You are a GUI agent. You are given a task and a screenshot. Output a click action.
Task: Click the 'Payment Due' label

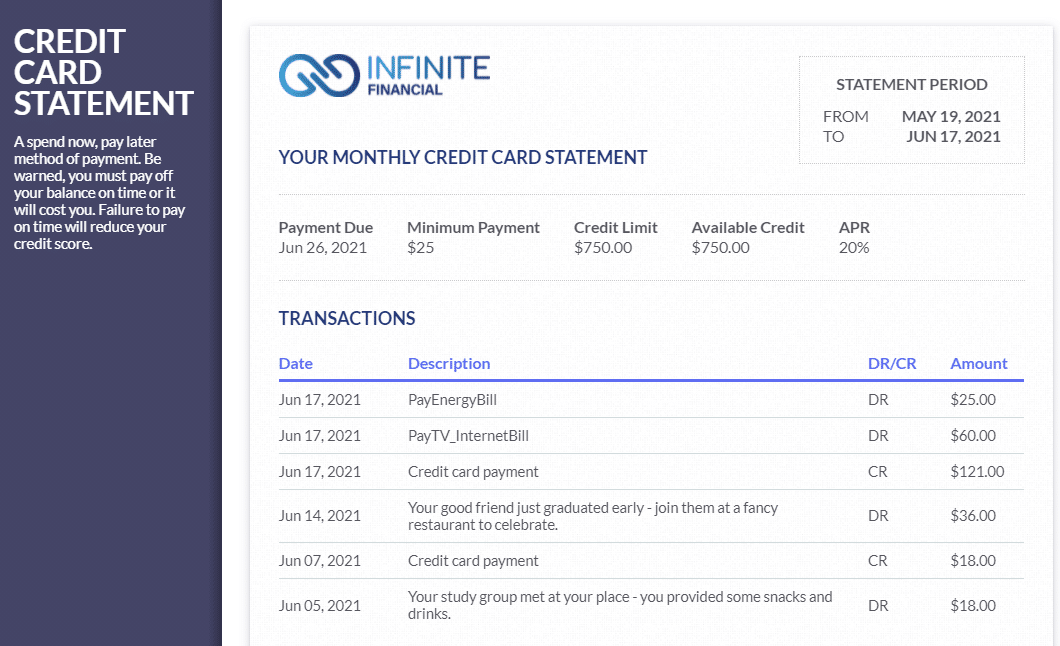point(326,228)
